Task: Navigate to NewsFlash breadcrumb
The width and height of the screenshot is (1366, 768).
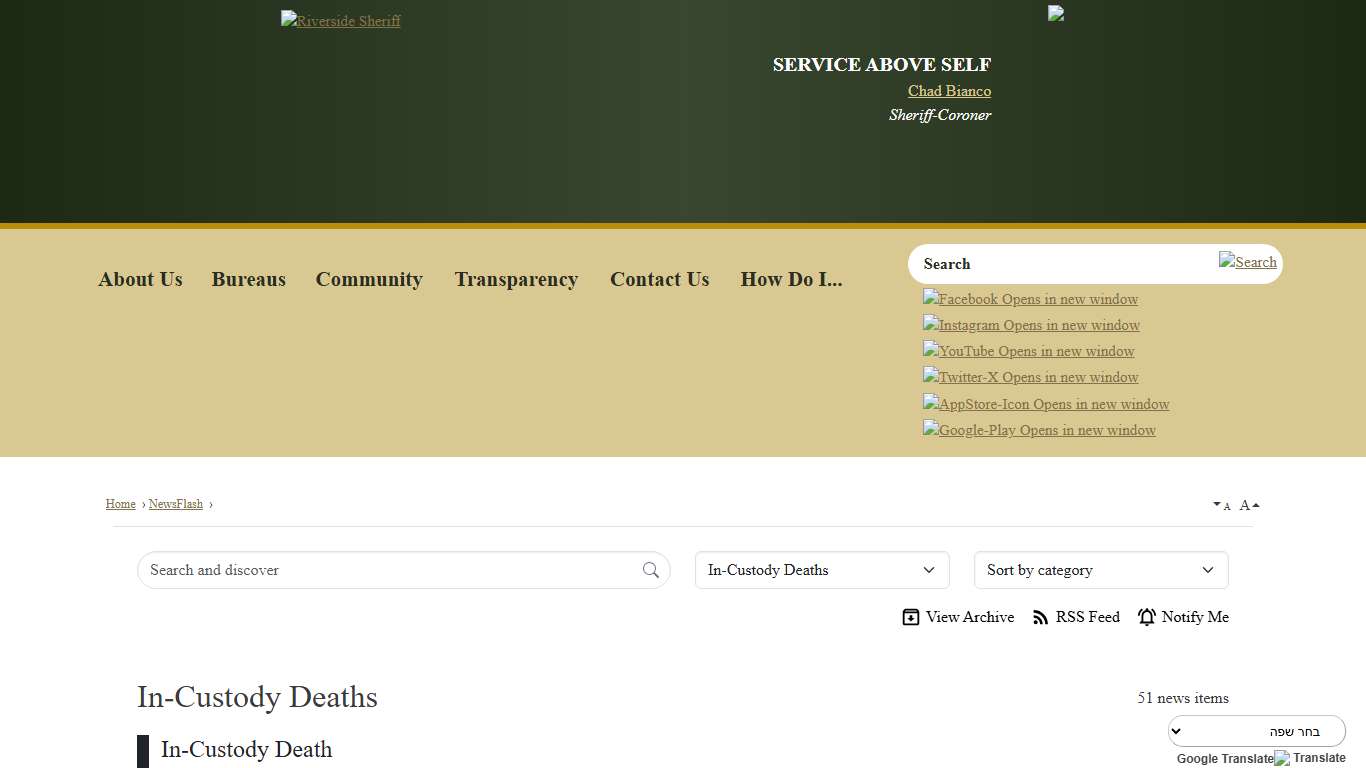Action: coord(176,504)
